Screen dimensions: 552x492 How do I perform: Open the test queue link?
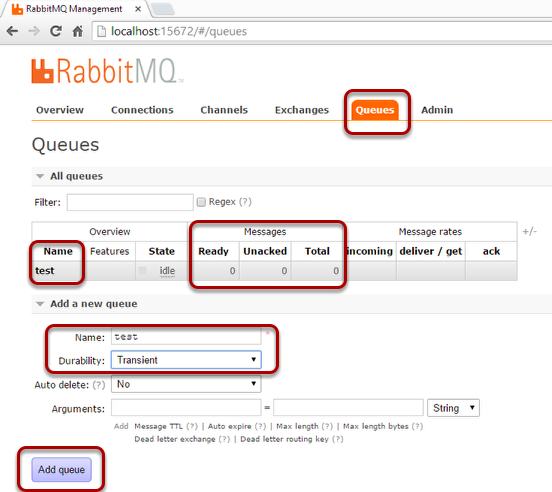[45, 271]
